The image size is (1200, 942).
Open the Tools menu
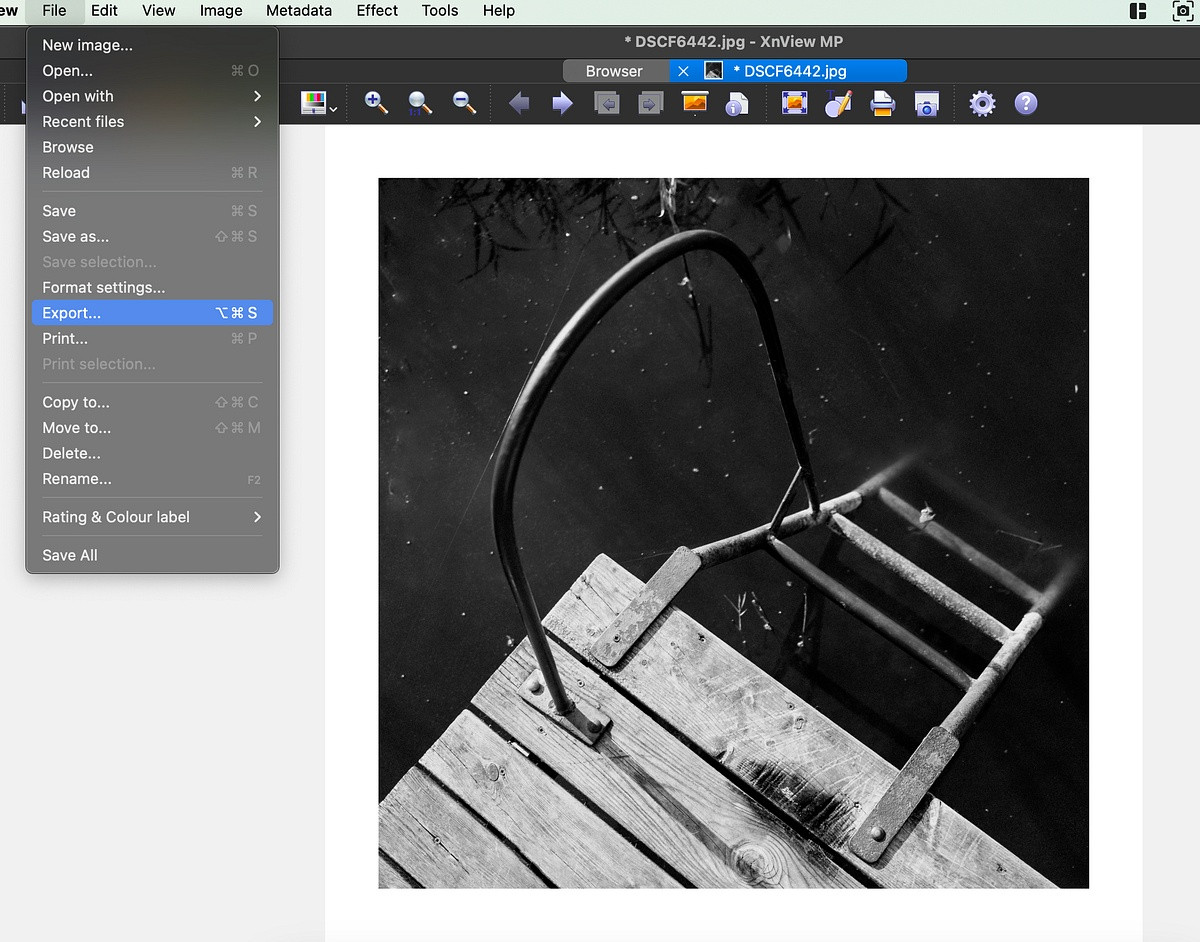click(x=440, y=11)
